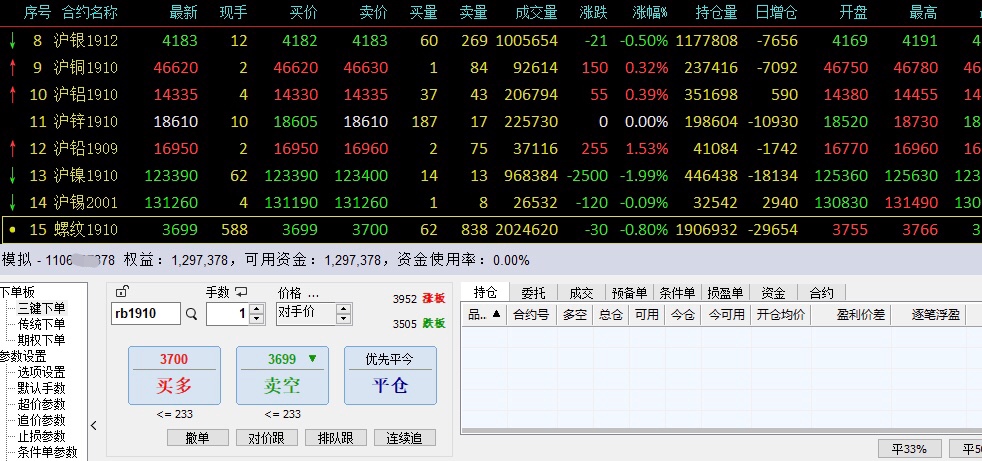Sort quotes by 持仓量 column header
The width and height of the screenshot is (982, 461).
click(x=716, y=13)
